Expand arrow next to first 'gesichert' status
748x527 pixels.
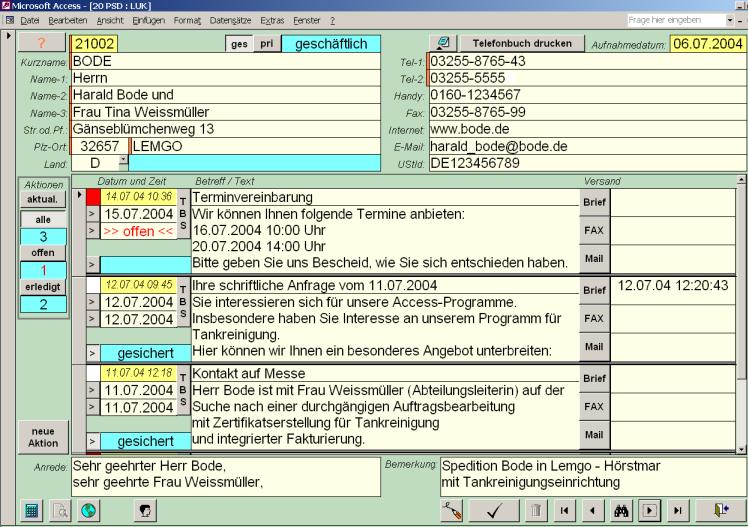click(93, 353)
